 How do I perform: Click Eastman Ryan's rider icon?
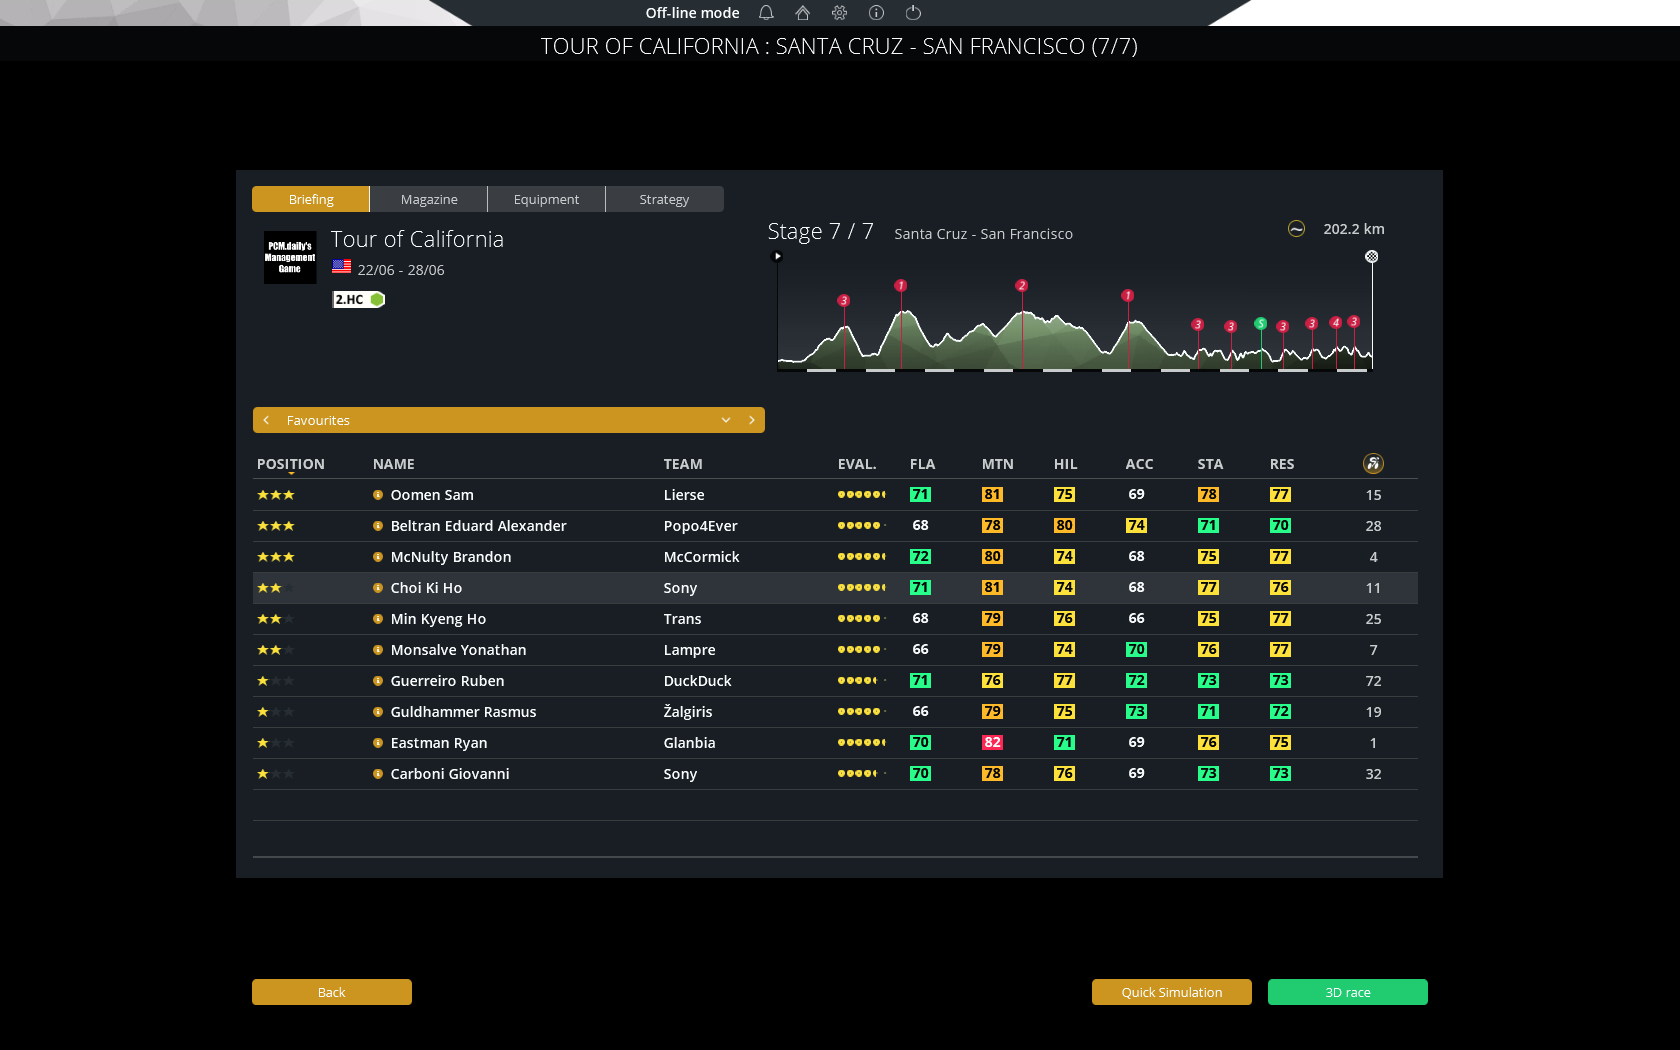pyautogui.click(x=378, y=743)
